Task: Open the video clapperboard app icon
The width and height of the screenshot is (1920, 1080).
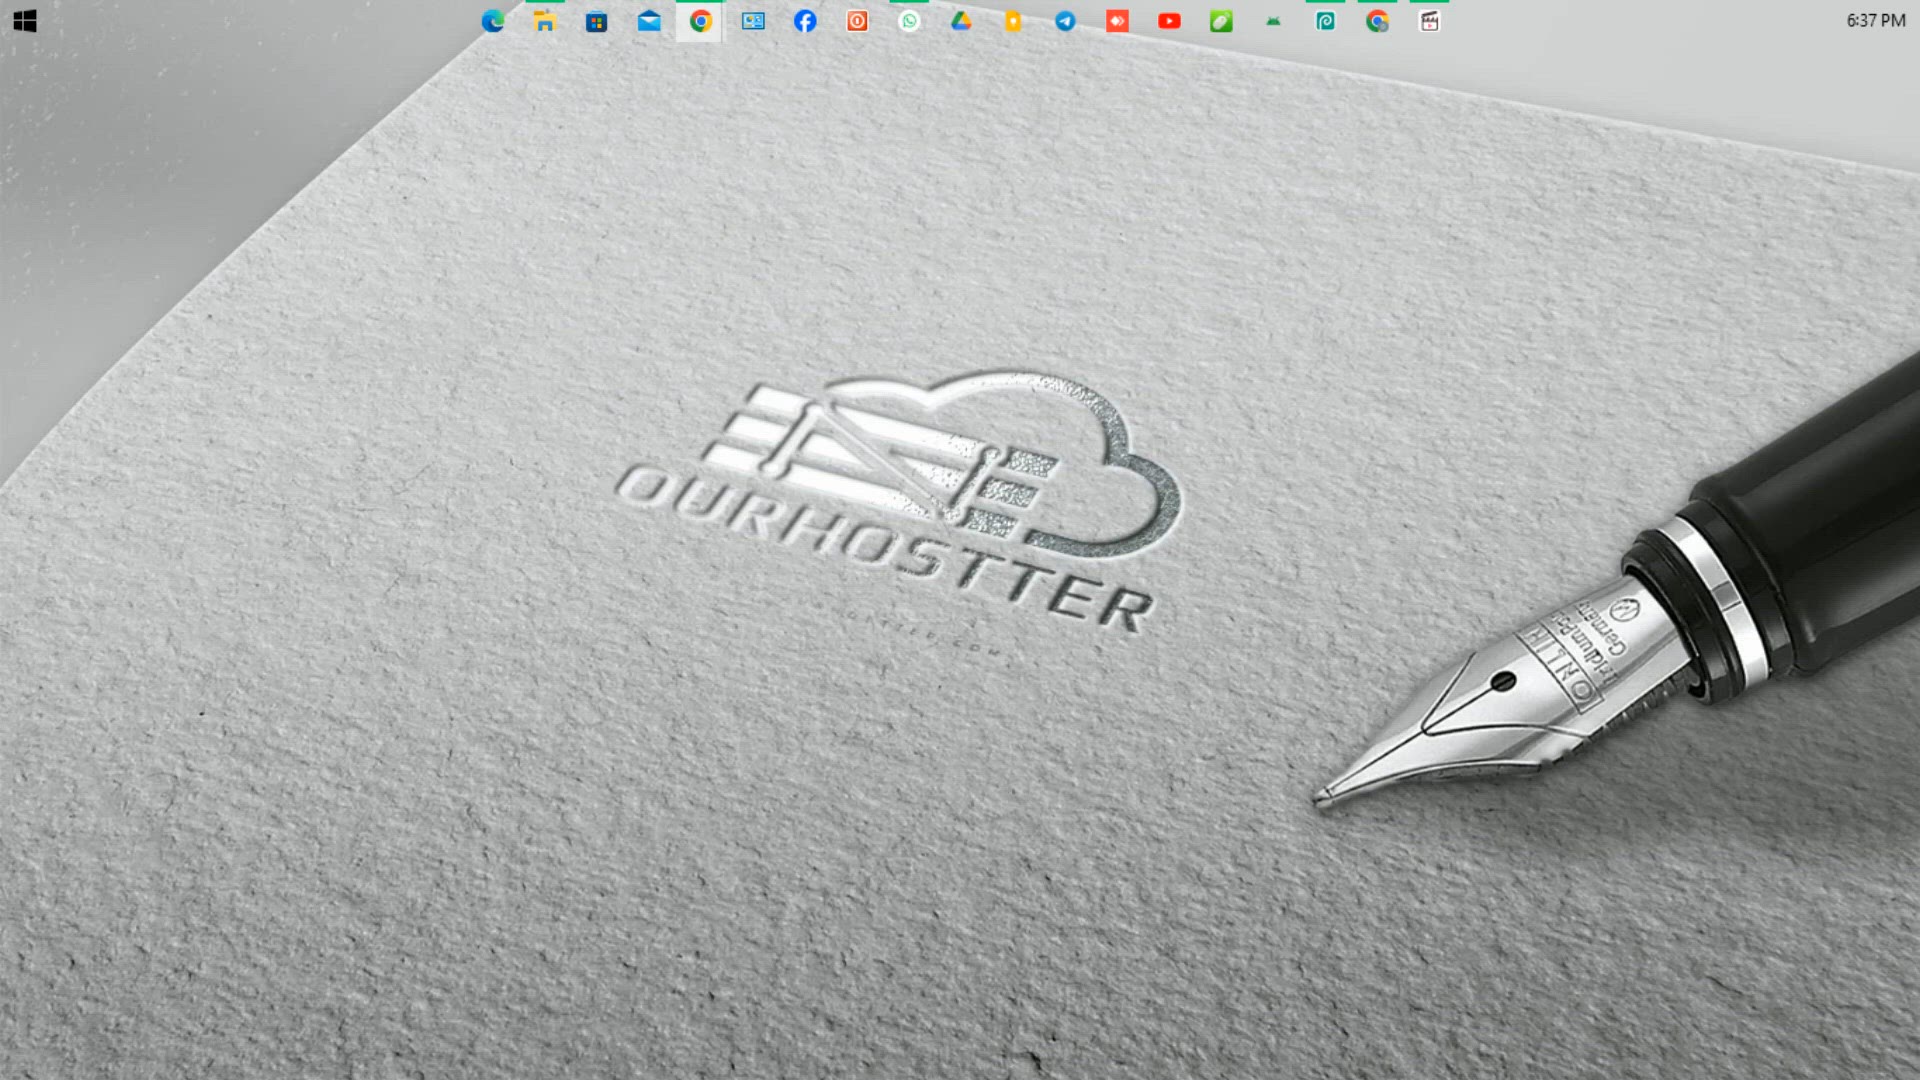Action: (1429, 21)
